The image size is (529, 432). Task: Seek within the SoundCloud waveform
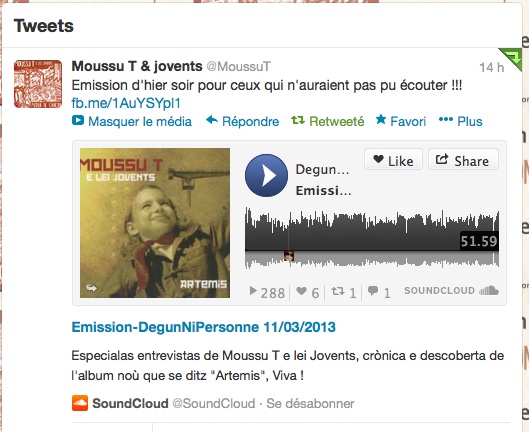[372, 238]
